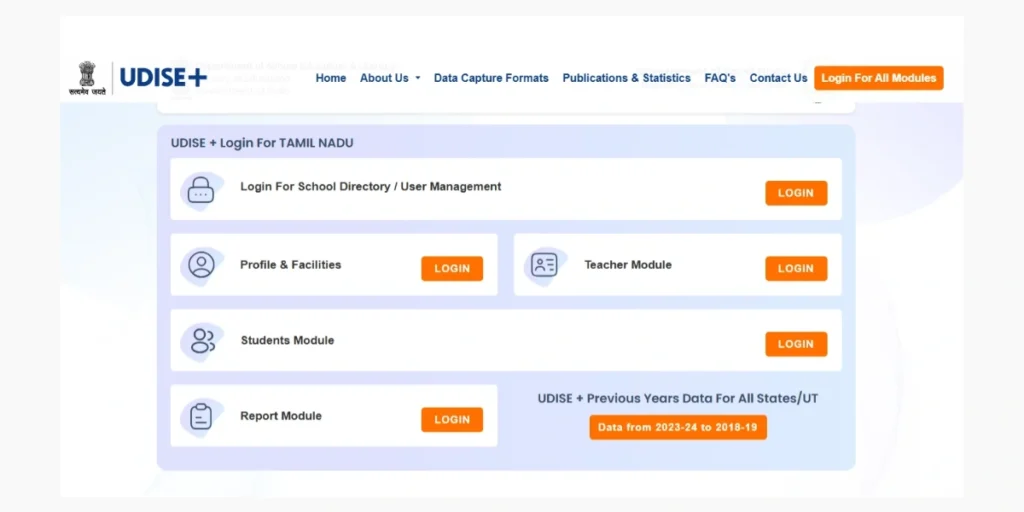This screenshot has height=512, width=1024.
Task: Open the Contact Us page
Action: point(778,78)
